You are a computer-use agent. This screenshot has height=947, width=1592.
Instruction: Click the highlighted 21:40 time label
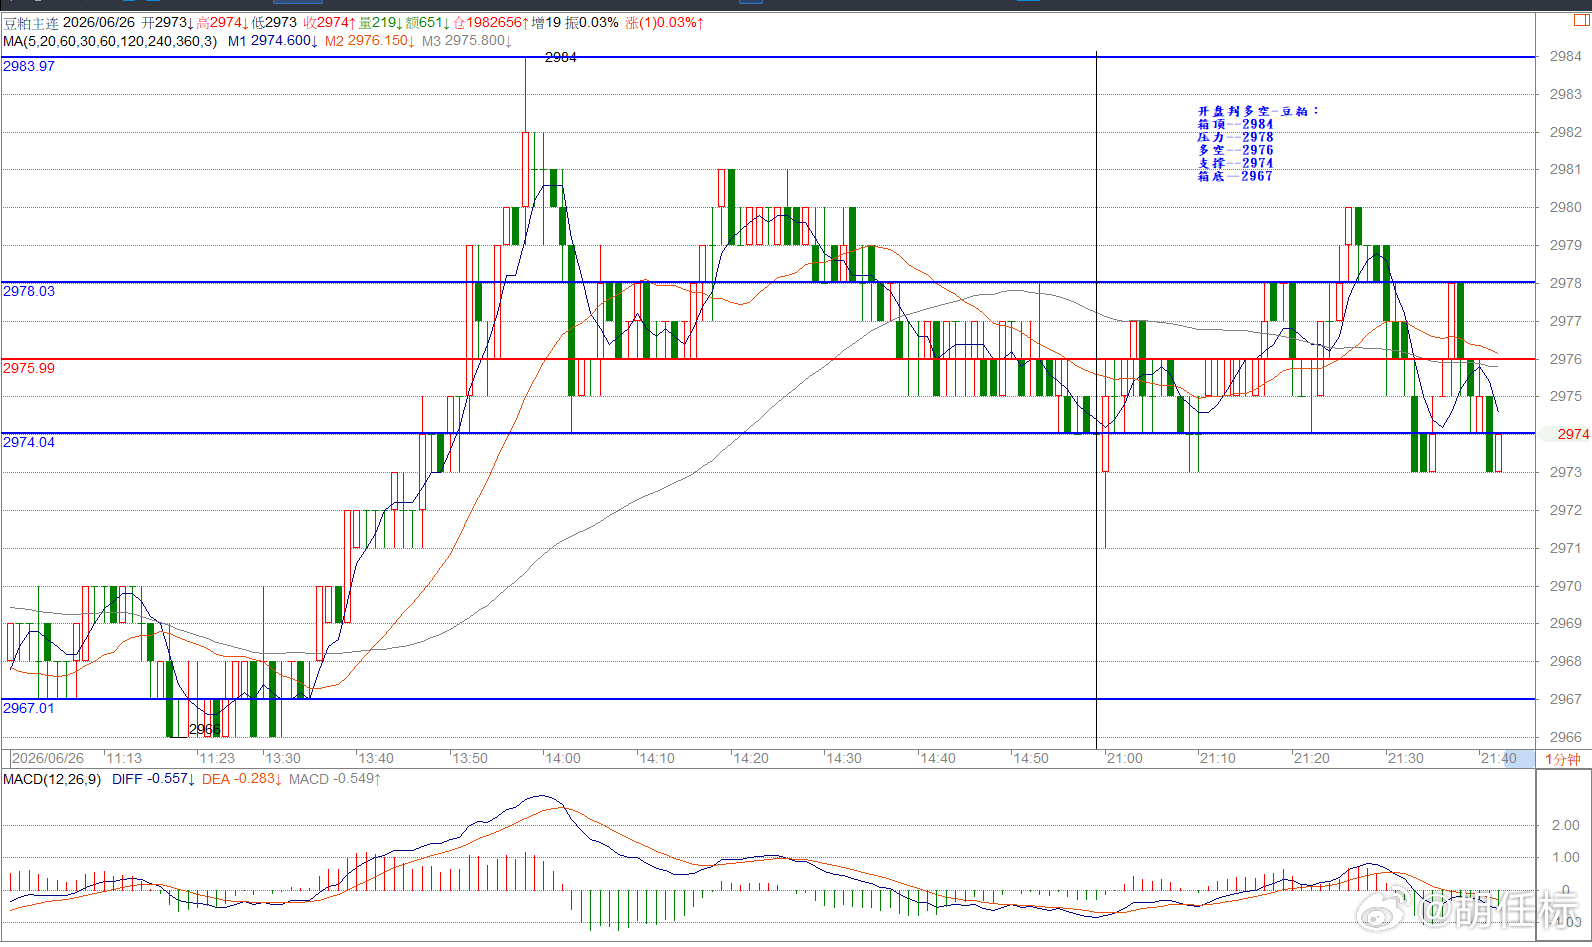pyautogui.click(x=1499, y=758)
